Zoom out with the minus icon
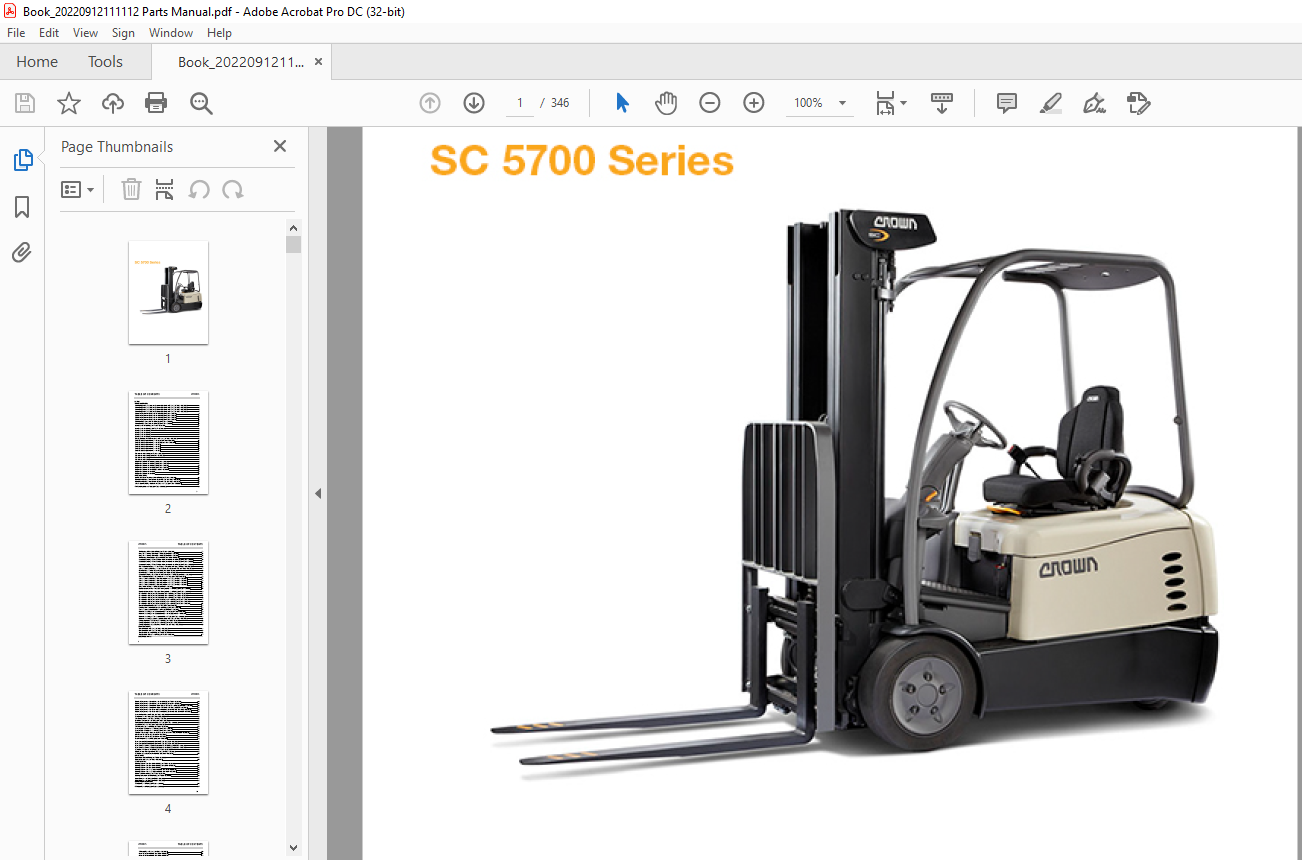Screen dimensions: 1302x860 [710, 103]
